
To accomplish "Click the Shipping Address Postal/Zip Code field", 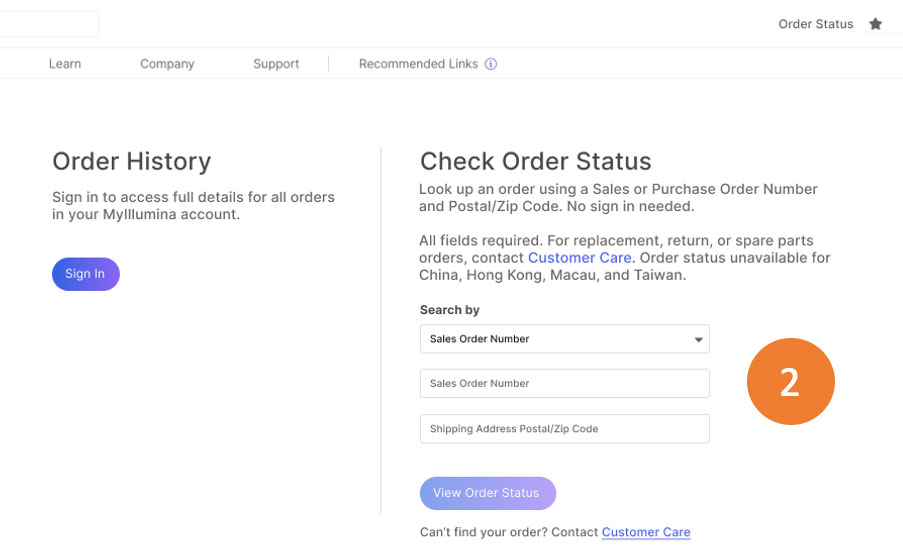I will 564,429.
